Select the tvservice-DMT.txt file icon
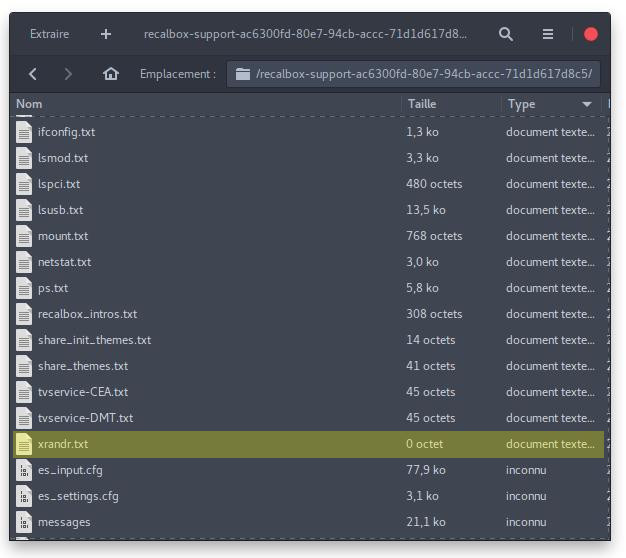This screenshot has height=558, width=626. coord(24,418)
